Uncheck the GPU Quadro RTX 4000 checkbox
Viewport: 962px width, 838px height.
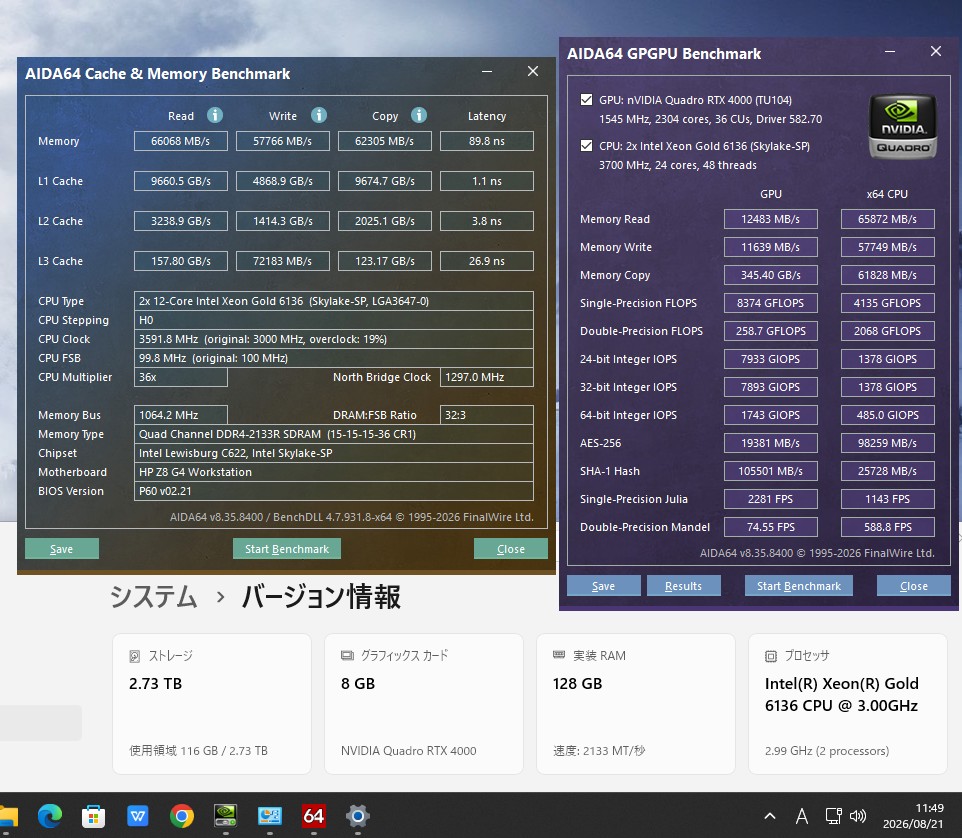coord(587,100)
